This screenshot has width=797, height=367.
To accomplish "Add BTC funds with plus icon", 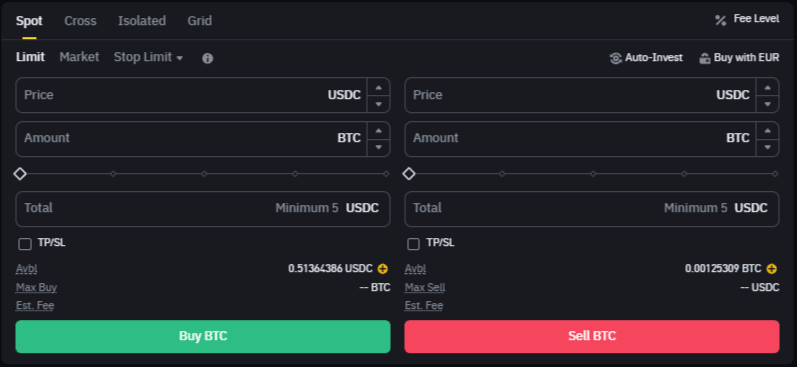I will click(x=772, y=268).
